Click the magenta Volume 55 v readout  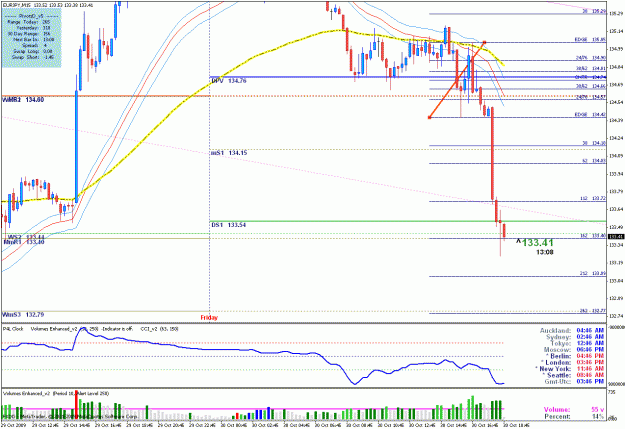574,409
